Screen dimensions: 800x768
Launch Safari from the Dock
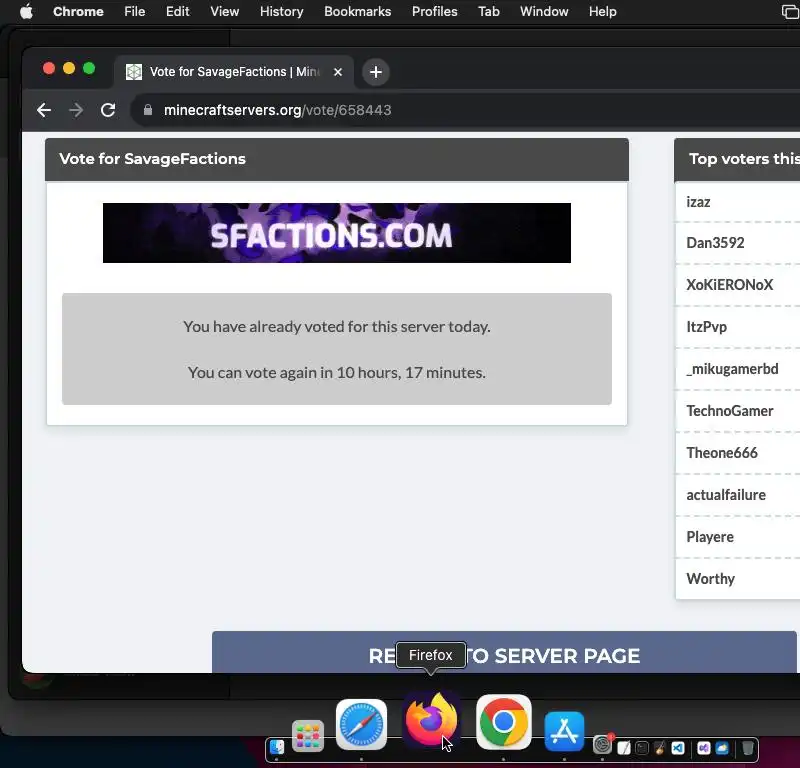coord(361,724)
